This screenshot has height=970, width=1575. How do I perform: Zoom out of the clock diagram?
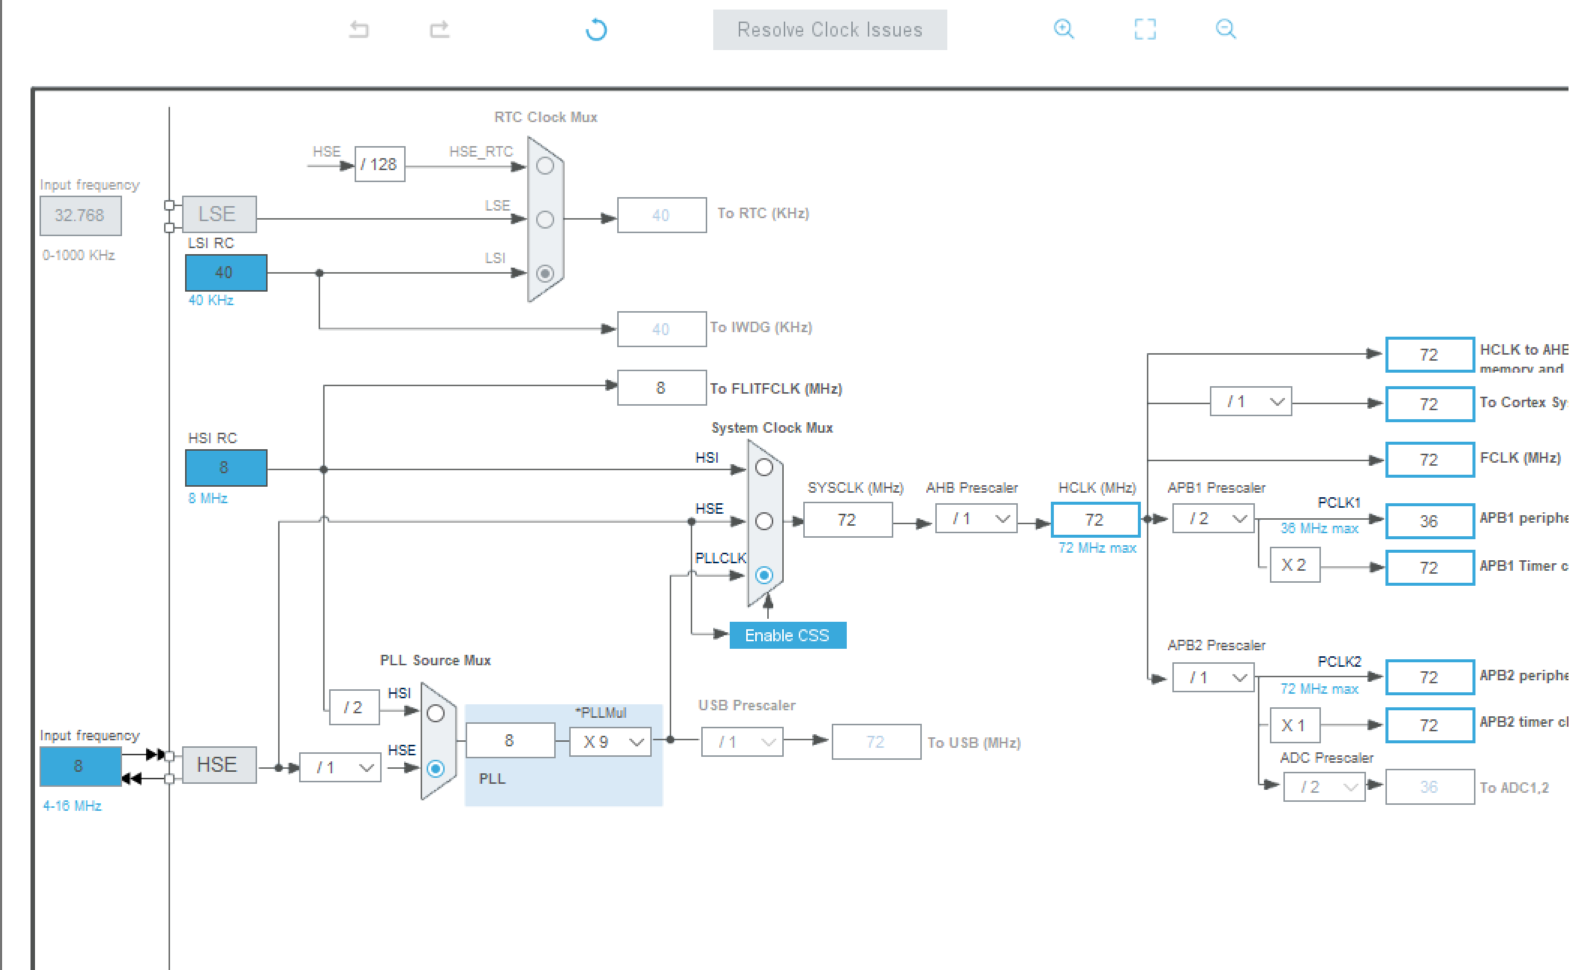pyautogui.click(x=1226, y=29)
